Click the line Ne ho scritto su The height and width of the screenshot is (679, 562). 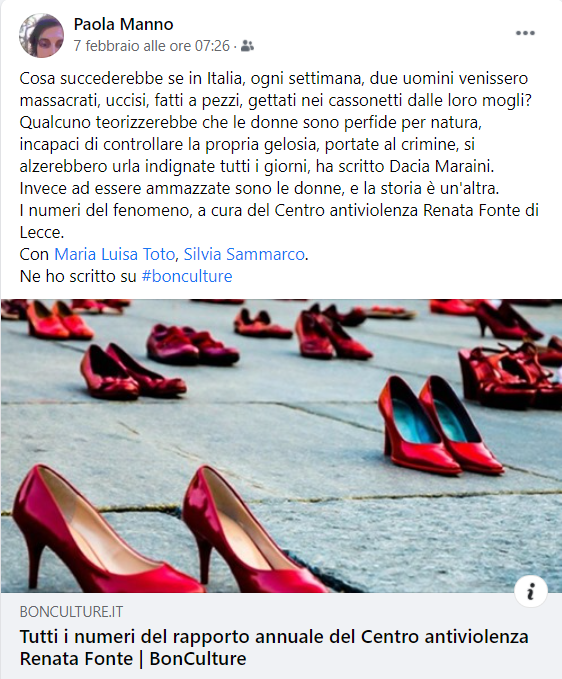(x=78, y=276)
